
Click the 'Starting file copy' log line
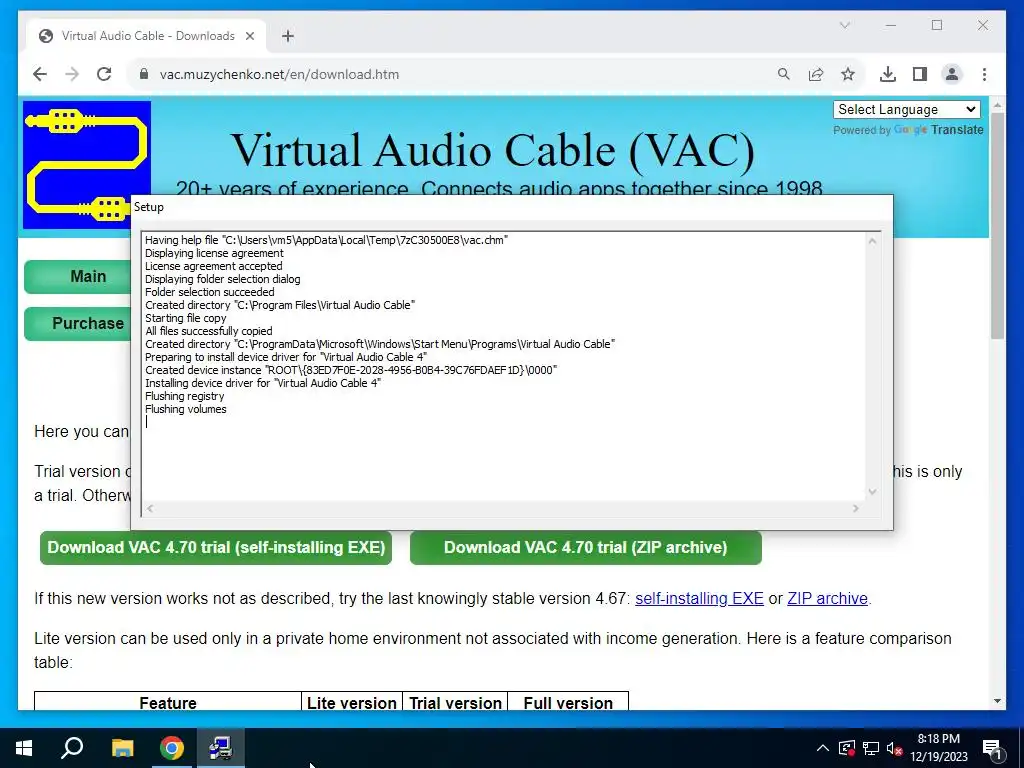pyautogui.click(x=185, y=318)
